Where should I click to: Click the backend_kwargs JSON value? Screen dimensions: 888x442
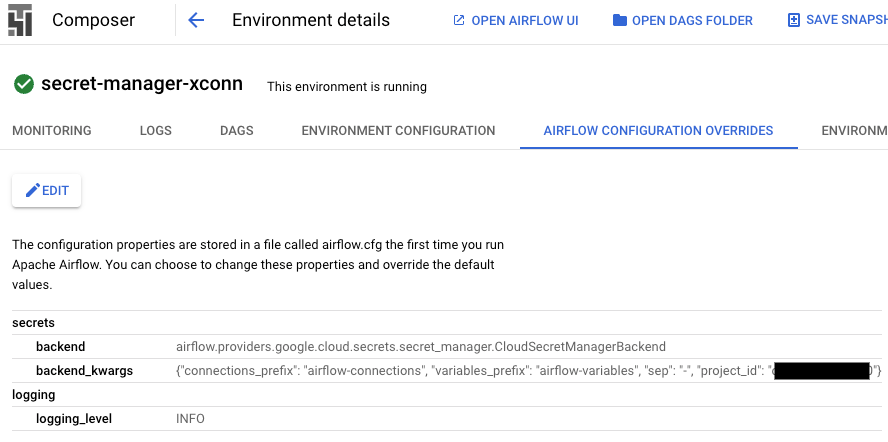coord(529,371)
